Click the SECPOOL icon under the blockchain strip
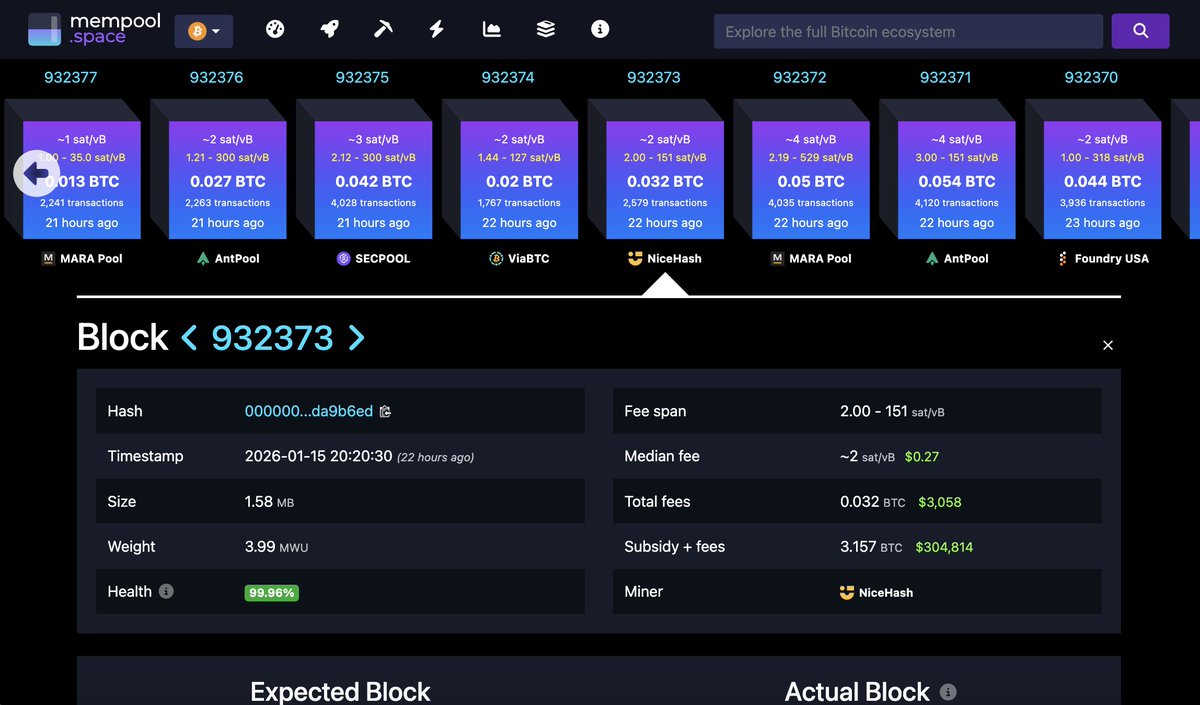Image resolution: width=1200 pixels, height=705 pixels. point(343,258)
